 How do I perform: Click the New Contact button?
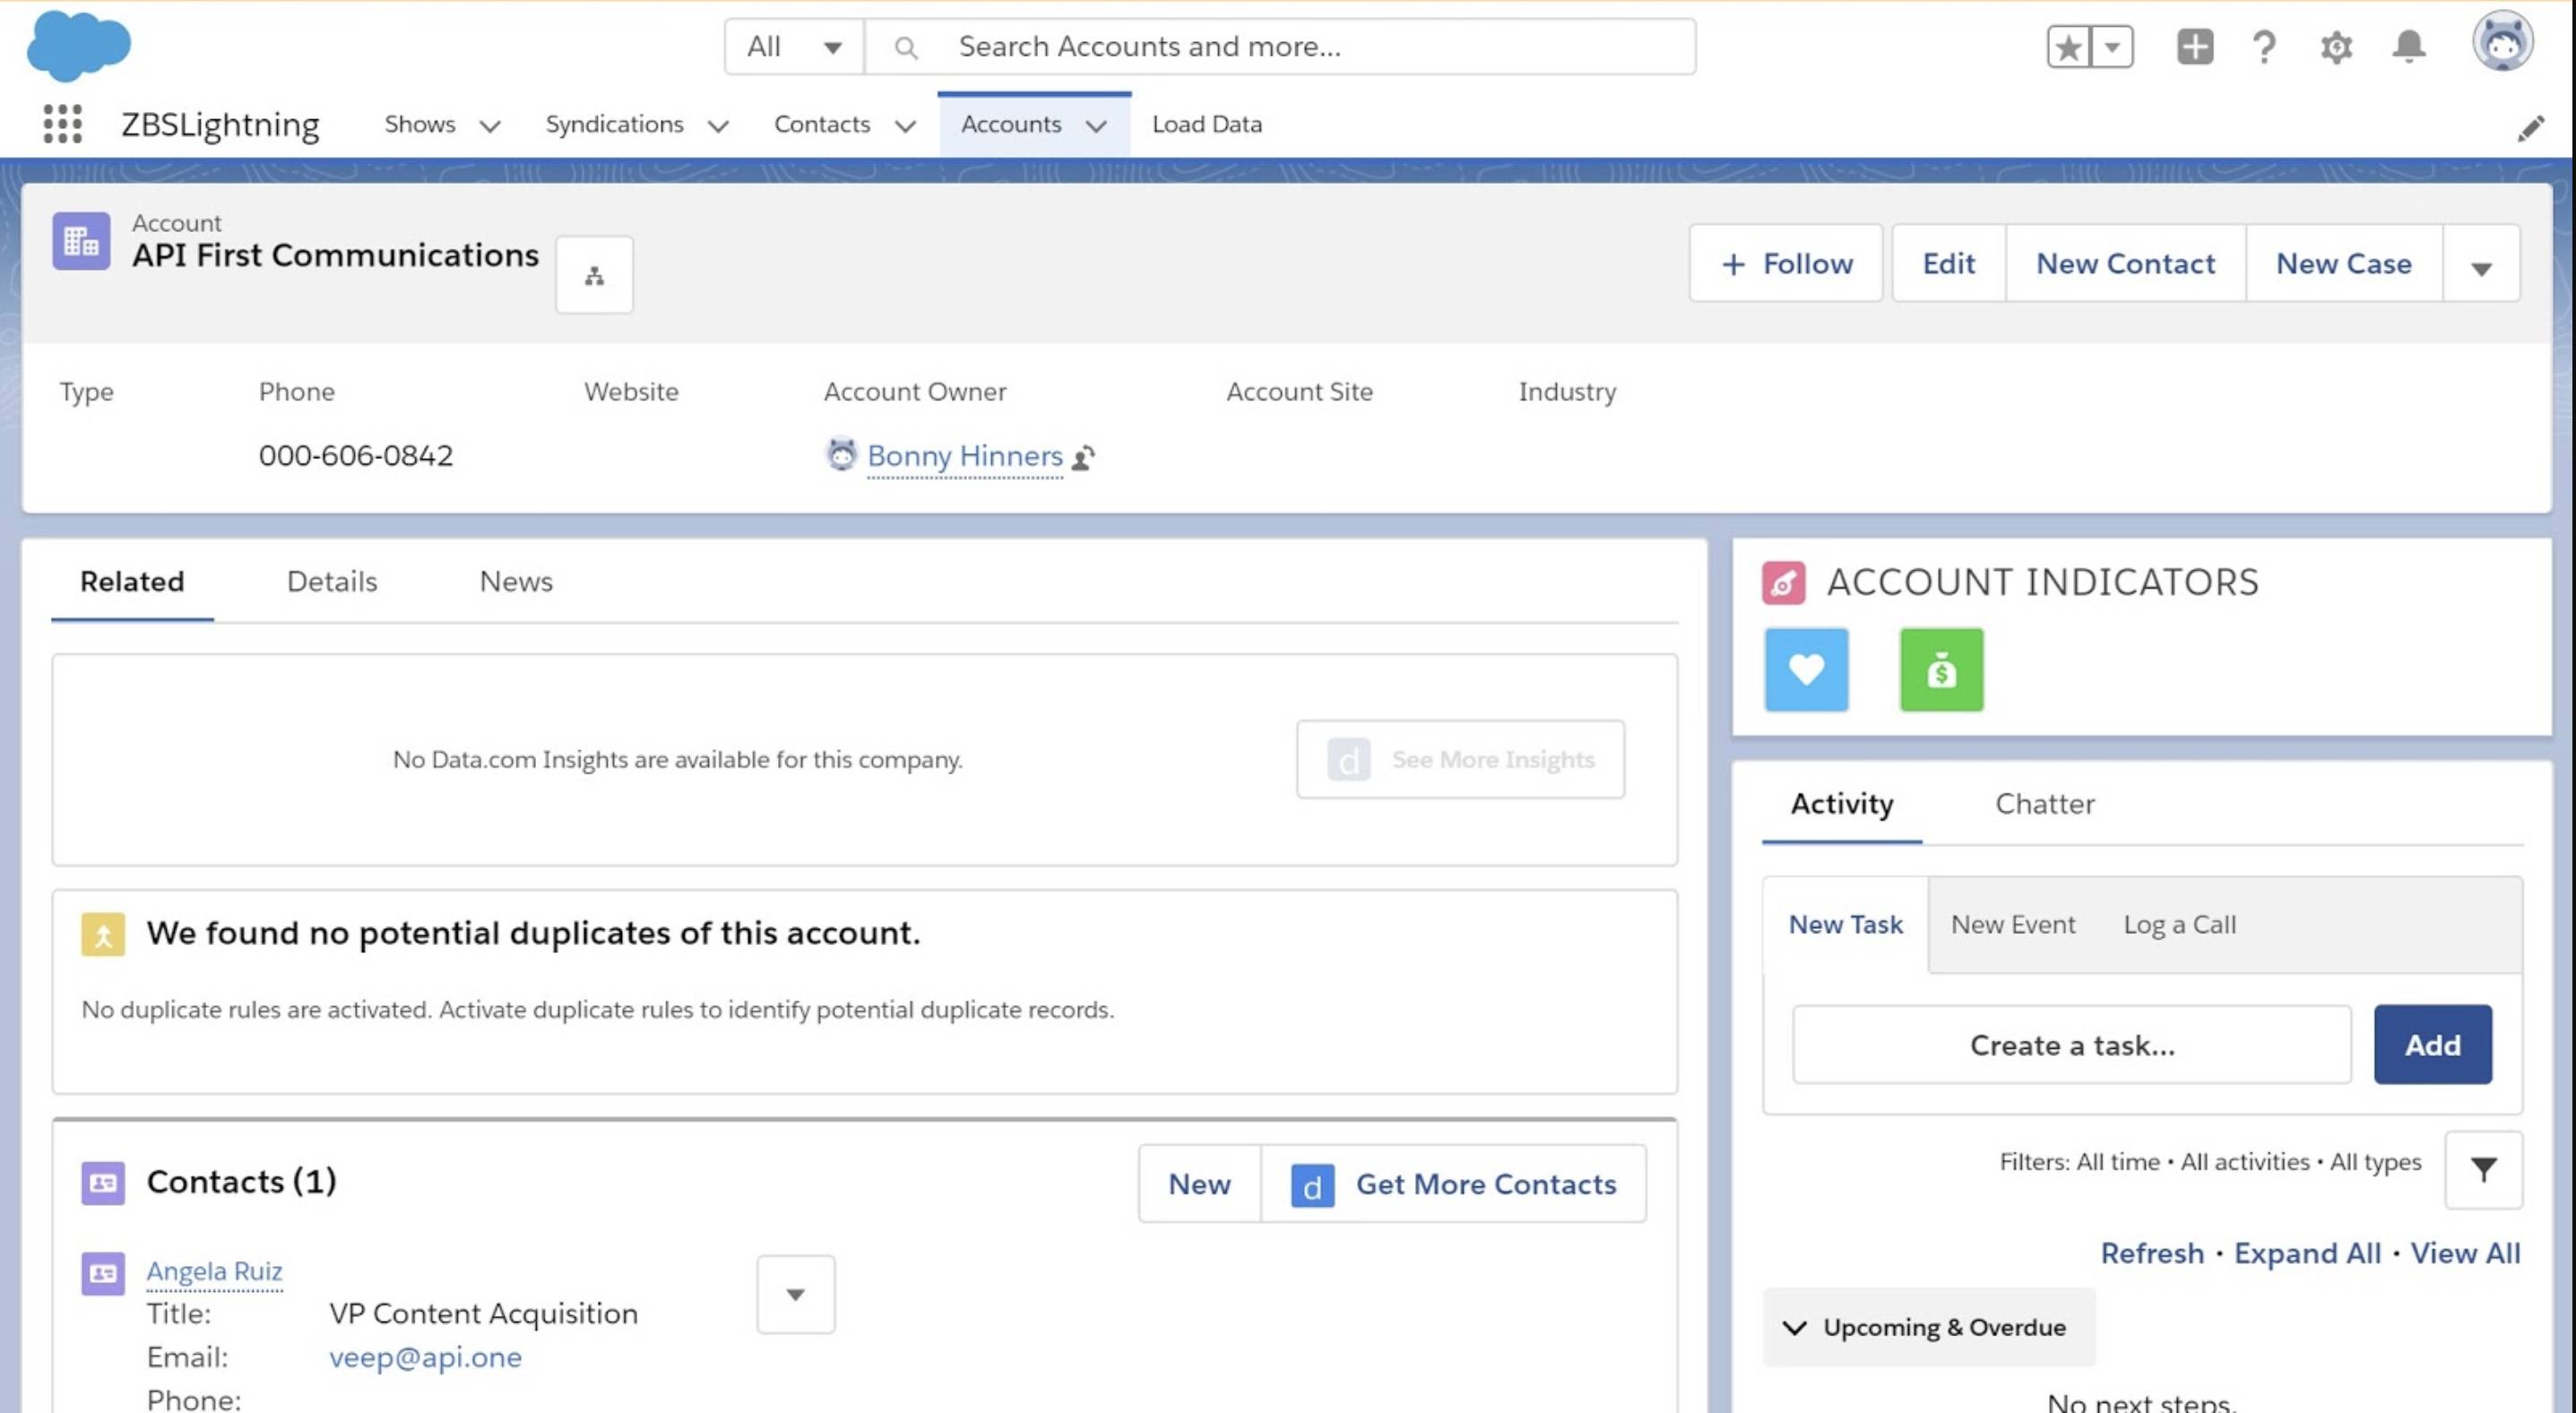point(2125,263)
